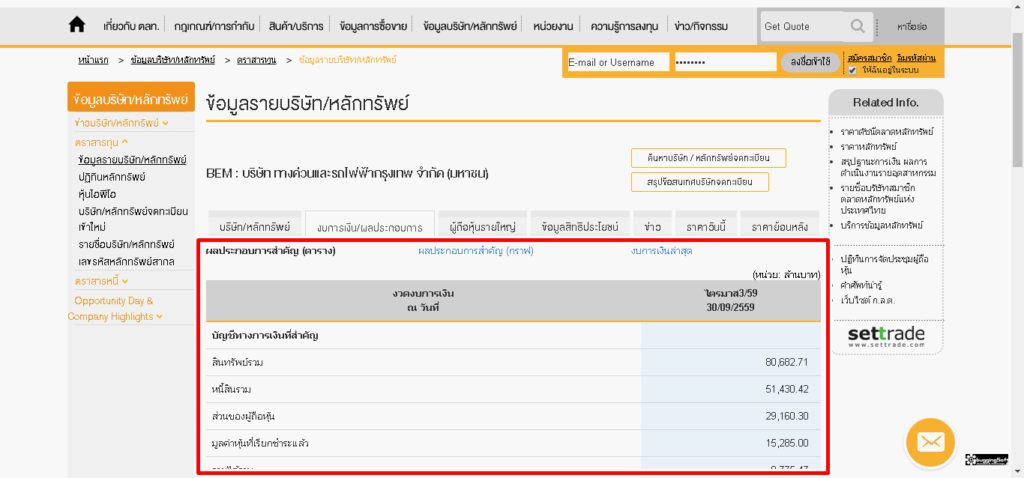The height and width of the screenshot is (478, 1024).
Task: Open ข้อมูลรายบริษัท/หลักทรัพย์ sidebar item
Action: click(132, 159)
